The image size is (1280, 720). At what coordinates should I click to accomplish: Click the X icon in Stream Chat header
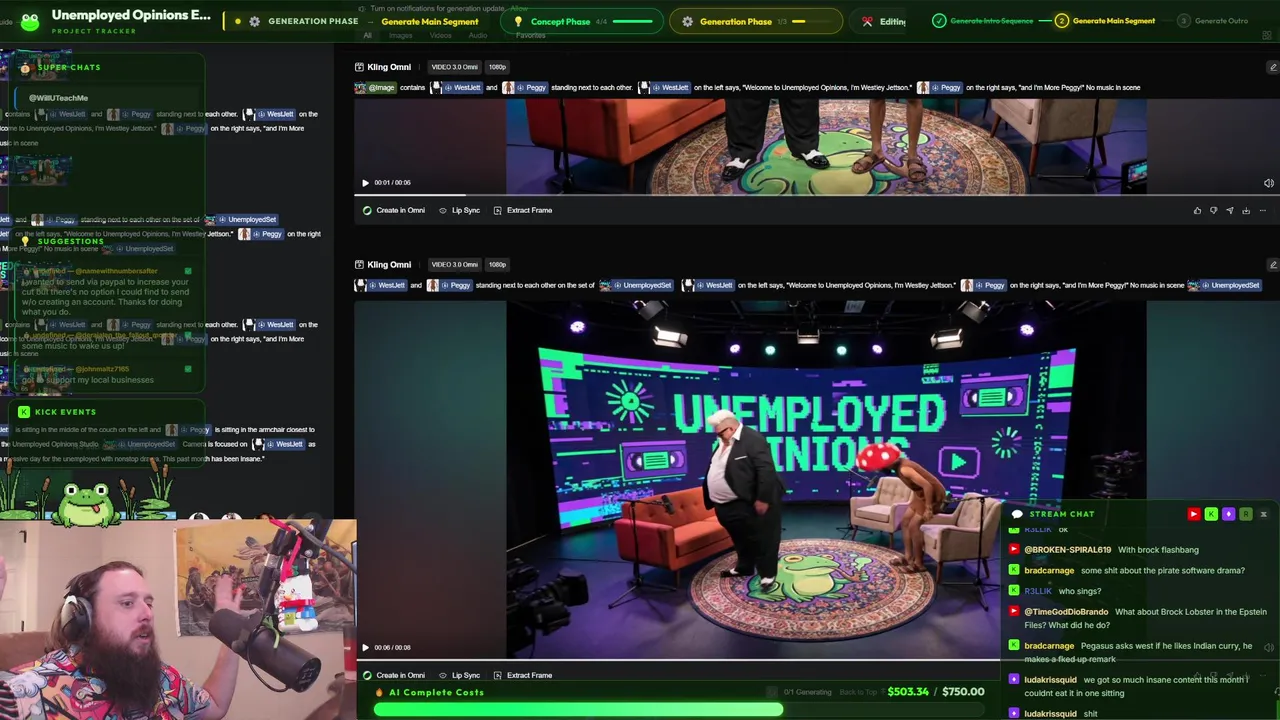[1263, 514]
